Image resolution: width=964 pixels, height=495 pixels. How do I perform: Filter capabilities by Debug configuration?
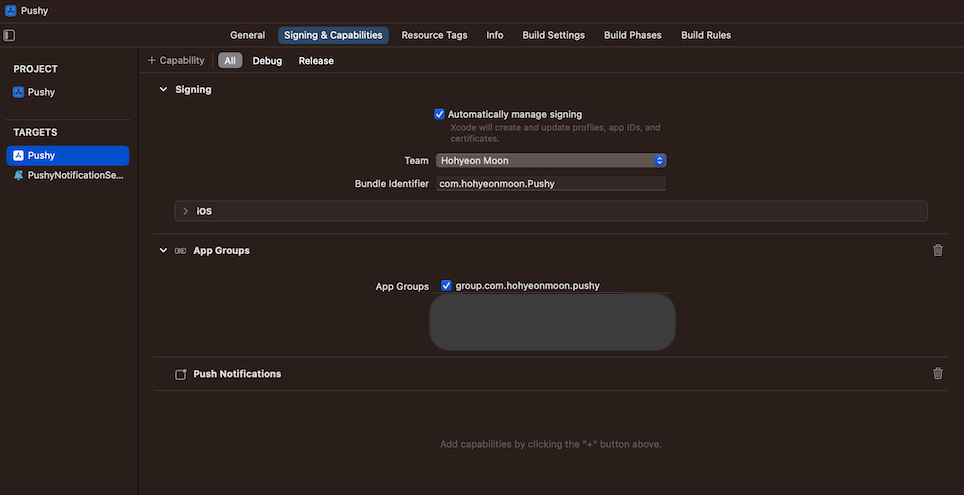(267, 61)
